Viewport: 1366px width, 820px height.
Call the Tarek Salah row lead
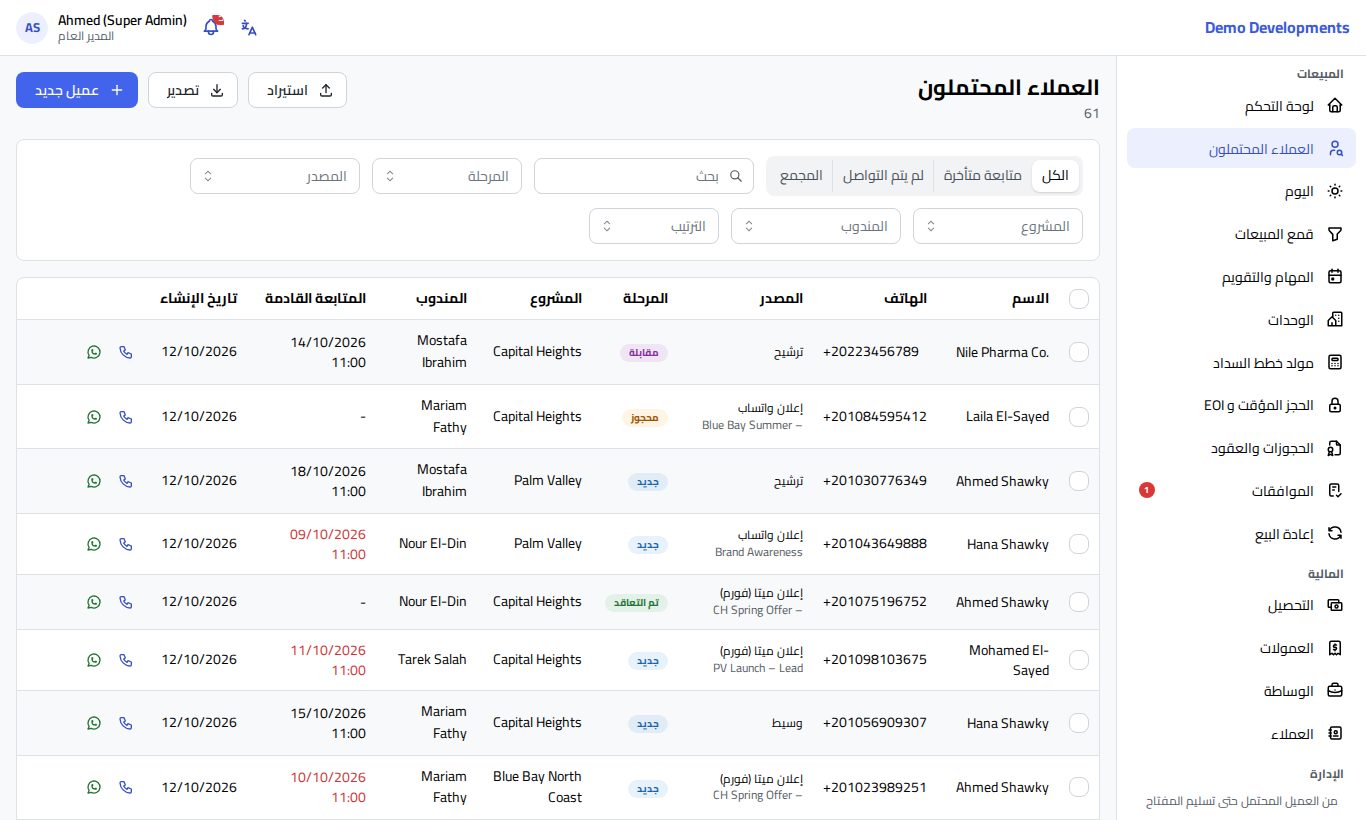pos(126,660)
